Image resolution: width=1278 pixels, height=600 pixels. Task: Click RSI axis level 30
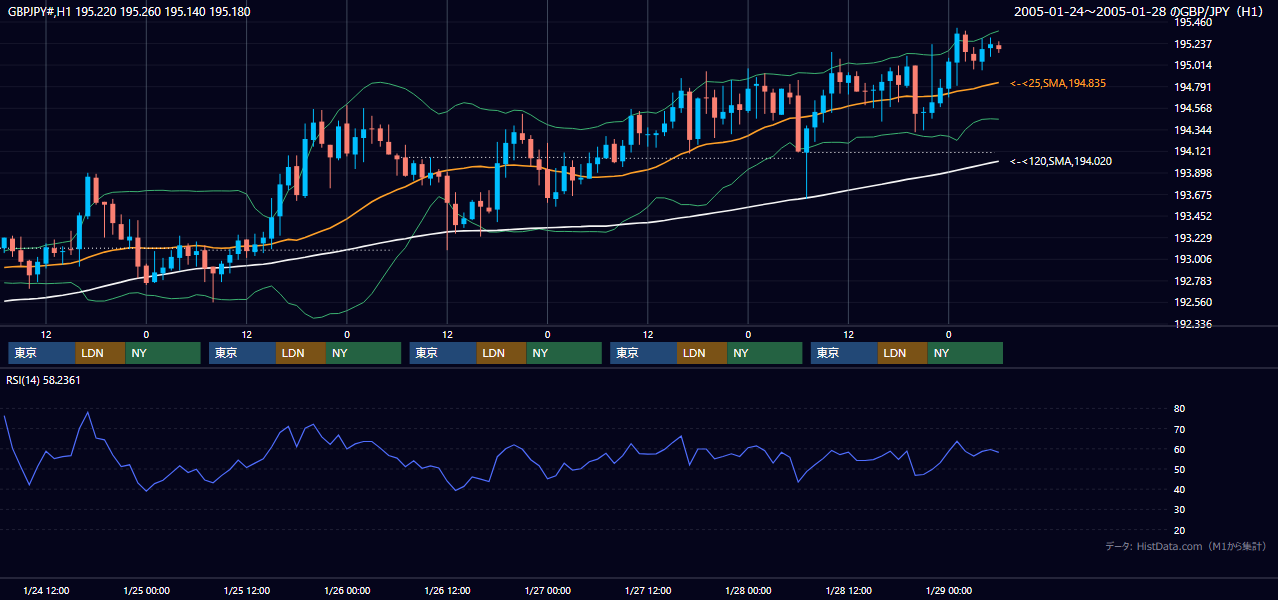[1179, 509]
